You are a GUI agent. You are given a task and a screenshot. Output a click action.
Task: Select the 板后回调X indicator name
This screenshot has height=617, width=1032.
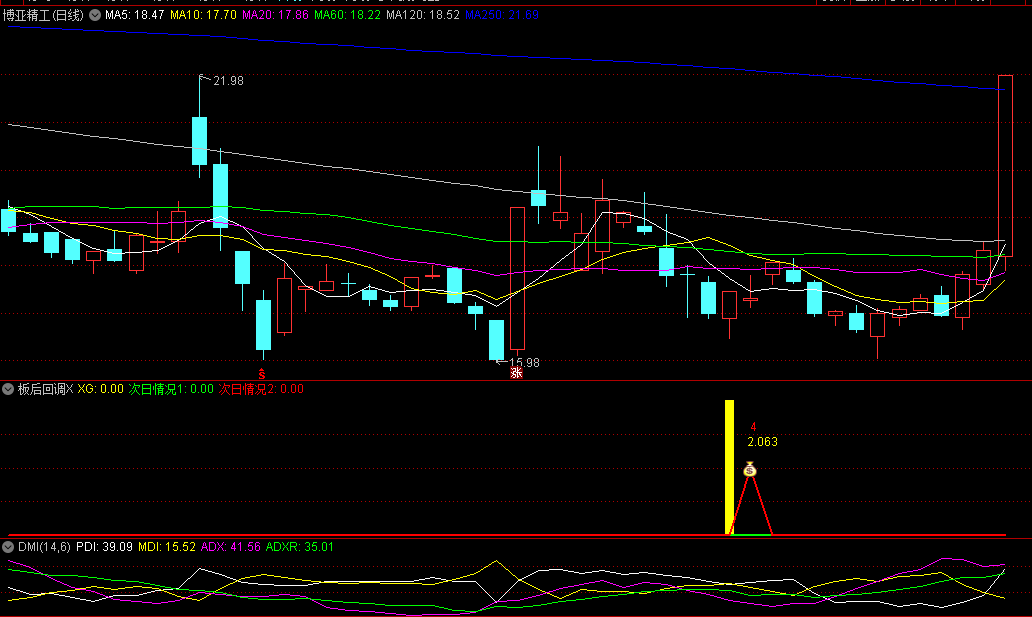[45, 389]
